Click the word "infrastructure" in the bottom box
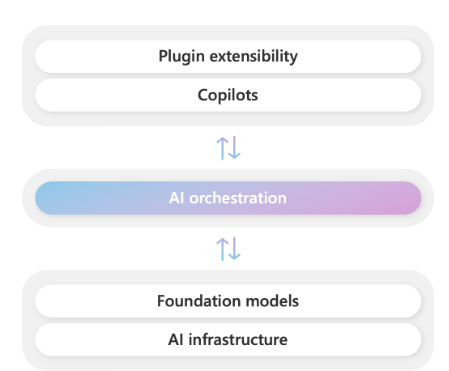The height and width of the screenshot is (371, 449). point(238,340)
